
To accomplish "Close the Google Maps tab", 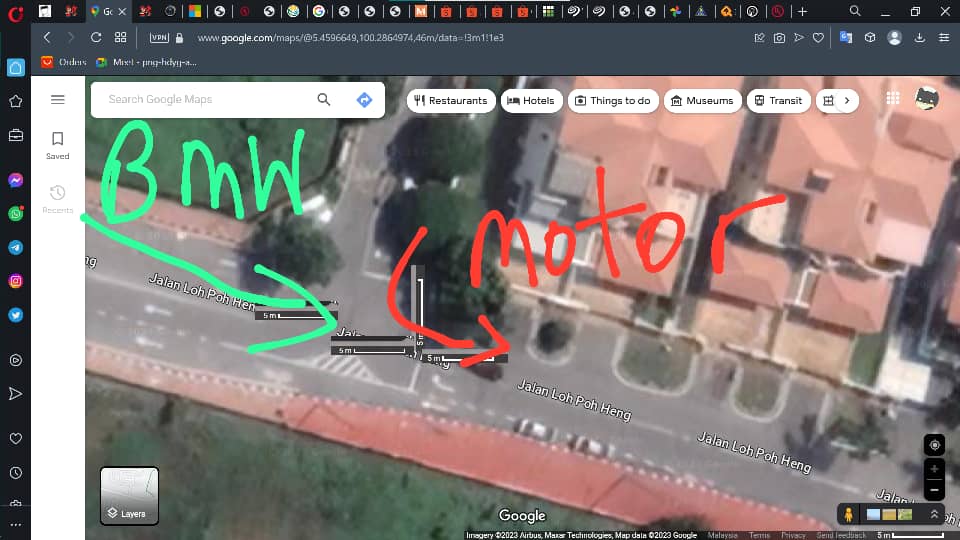I will (122, 11).
